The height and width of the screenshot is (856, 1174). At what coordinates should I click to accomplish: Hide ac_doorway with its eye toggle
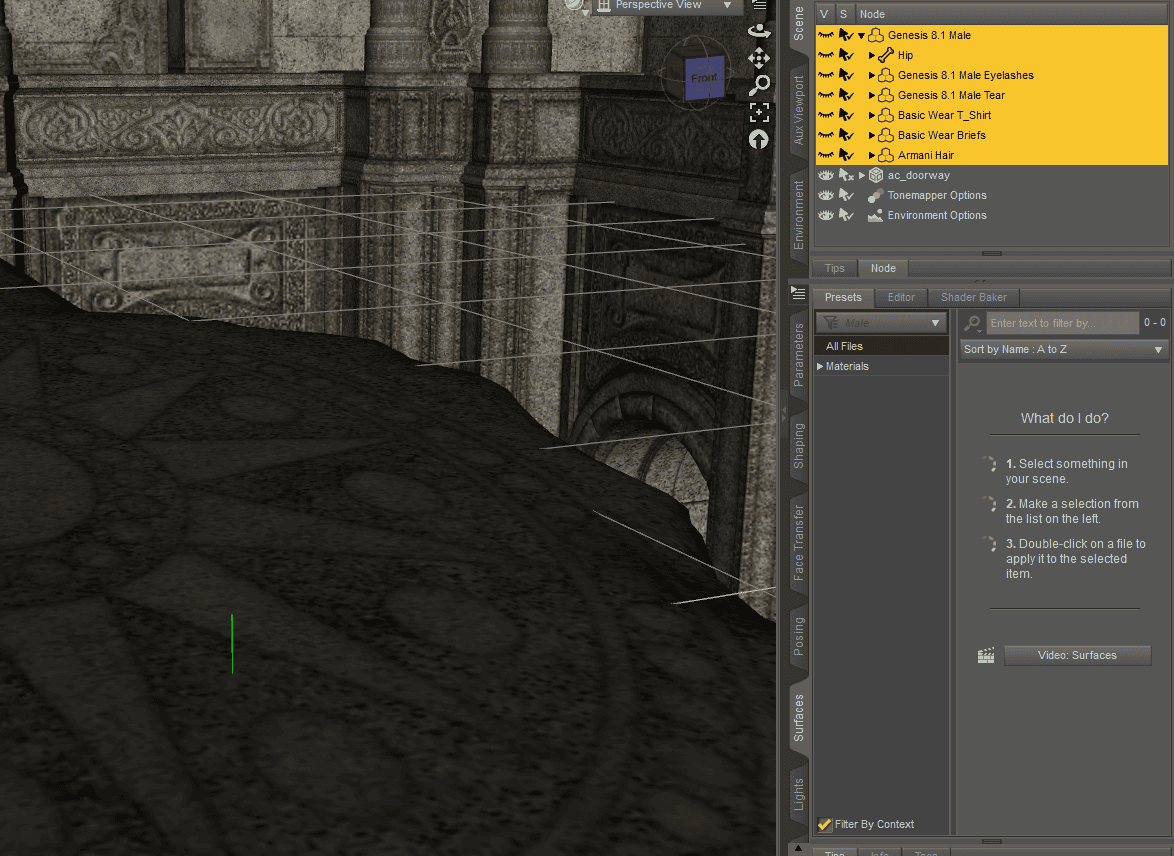825,175
